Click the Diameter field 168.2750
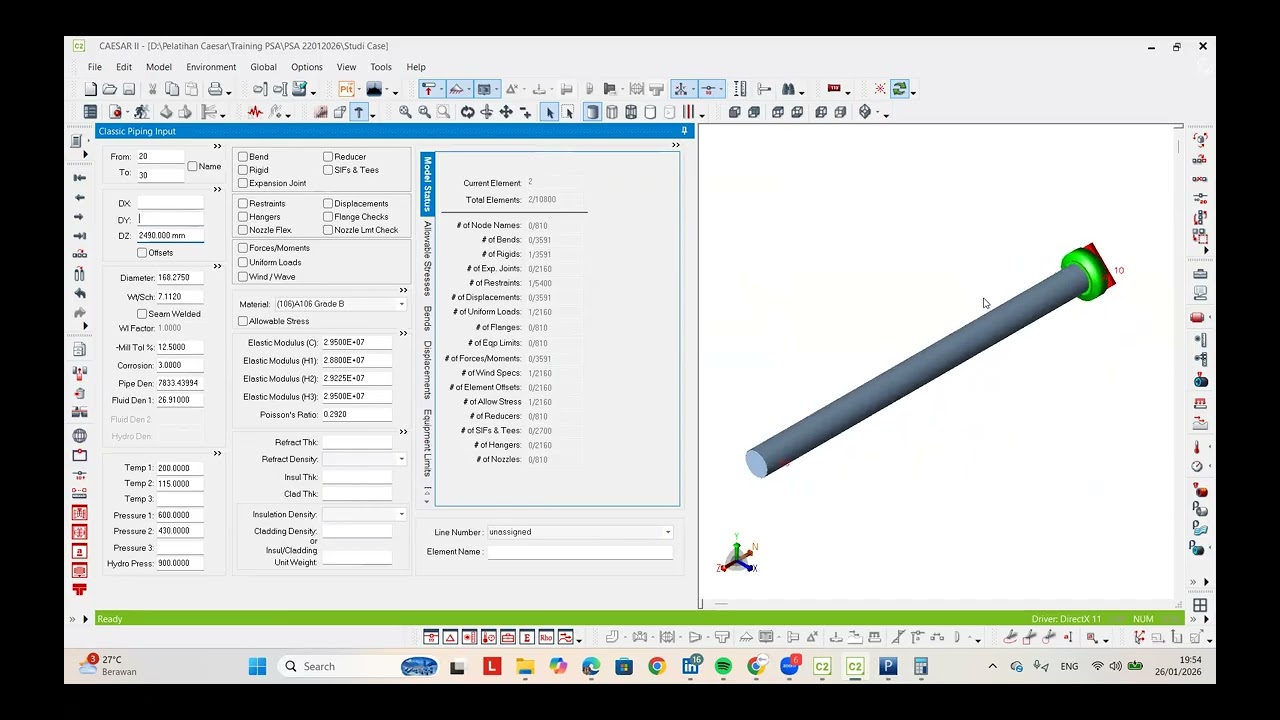1280x720 pixels. (x=179, y=278)
